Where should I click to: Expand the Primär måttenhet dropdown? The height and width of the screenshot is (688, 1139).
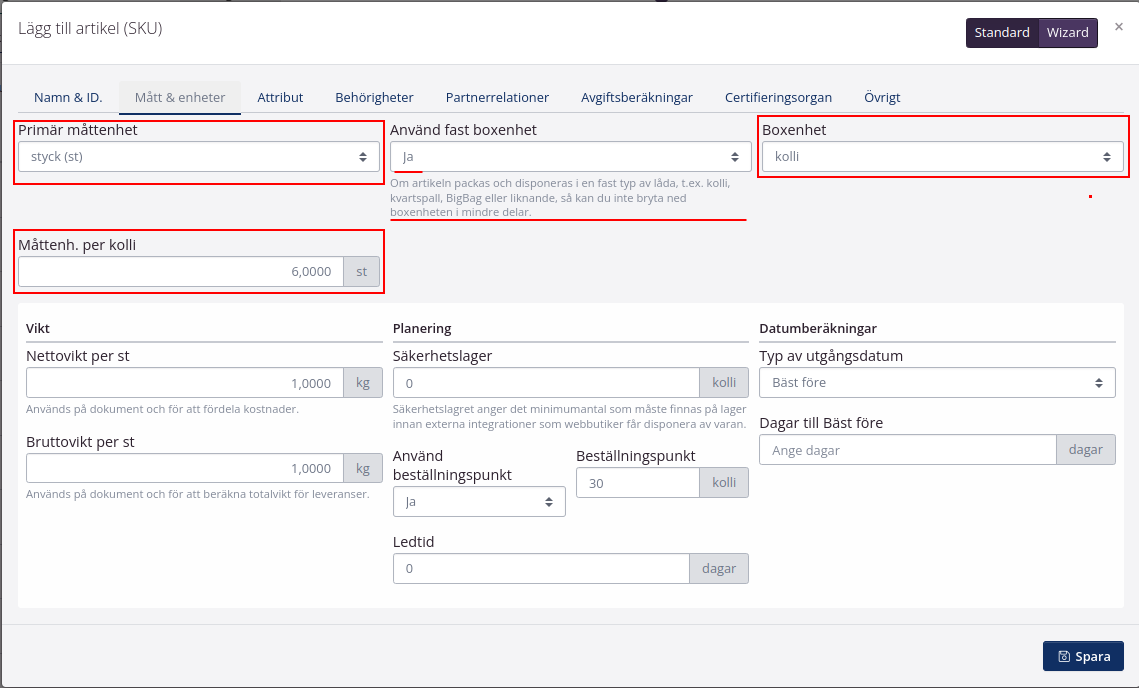199,157
